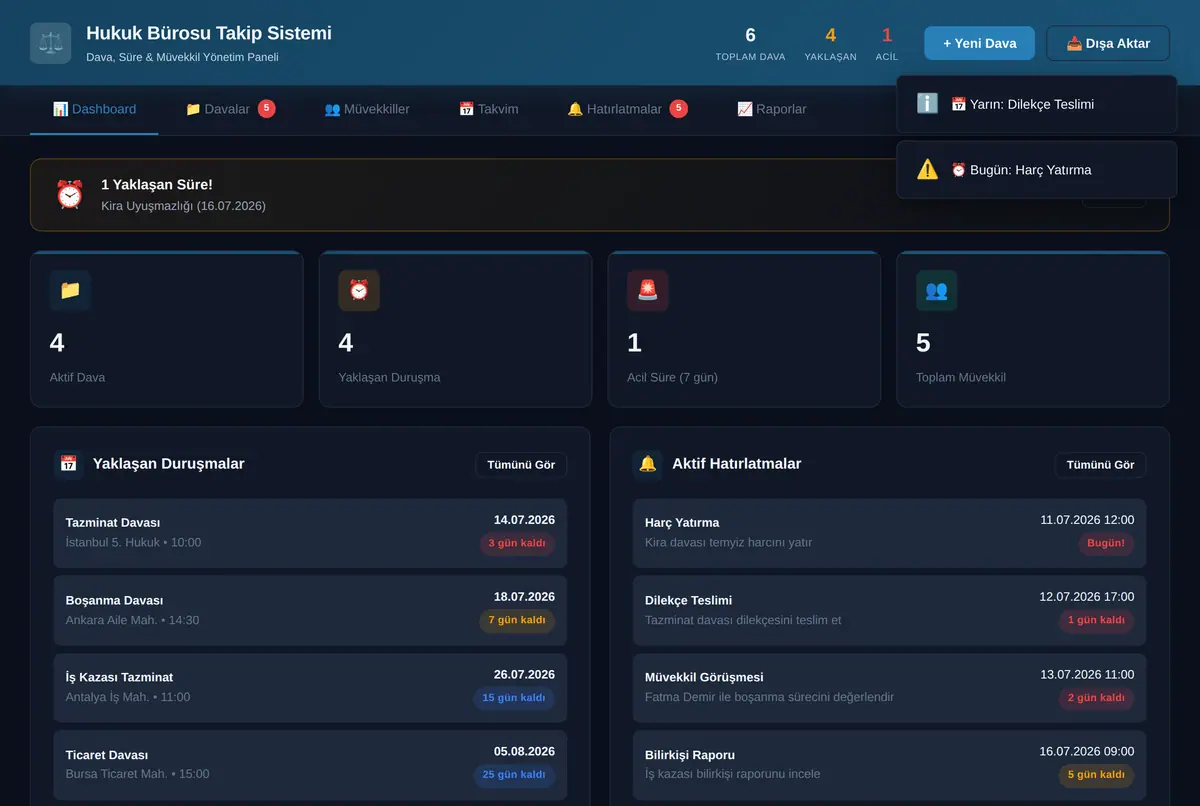Click the '3 gün kaldı' badge

click(x=517, y=544)
